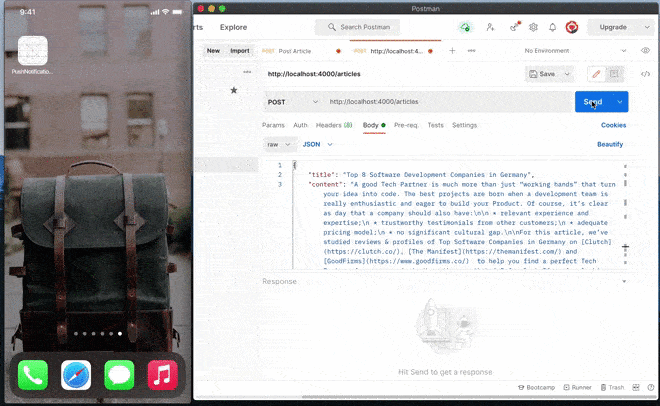Open the red user avatar menu

click(x=572, y=27)
